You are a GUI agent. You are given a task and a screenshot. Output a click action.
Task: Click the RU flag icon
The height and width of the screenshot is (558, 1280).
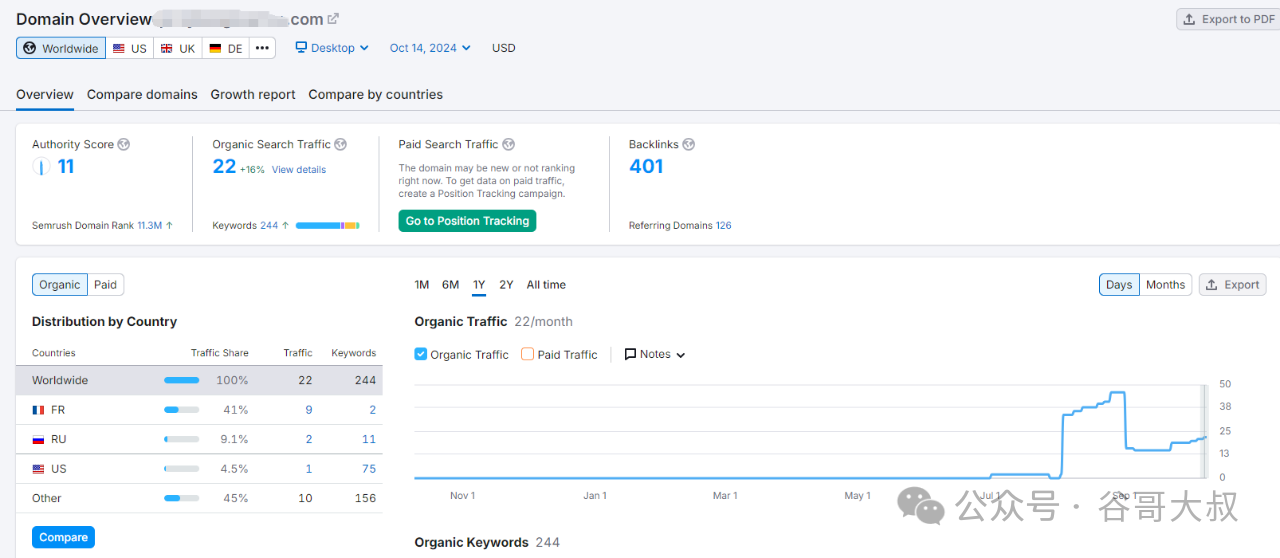pos(38,439)
